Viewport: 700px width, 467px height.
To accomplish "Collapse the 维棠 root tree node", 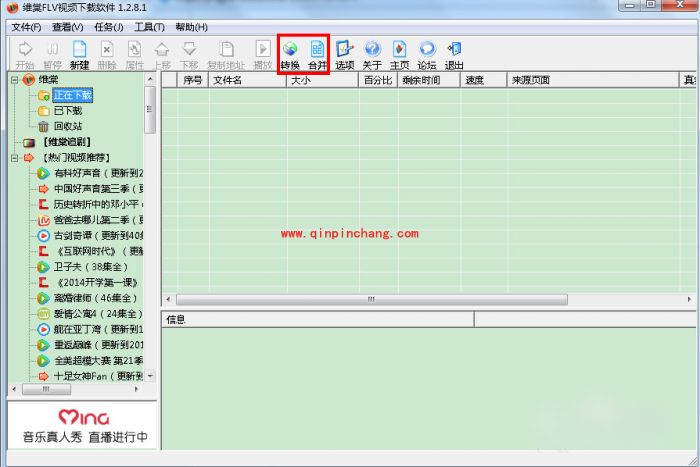I will pos(15,80).
